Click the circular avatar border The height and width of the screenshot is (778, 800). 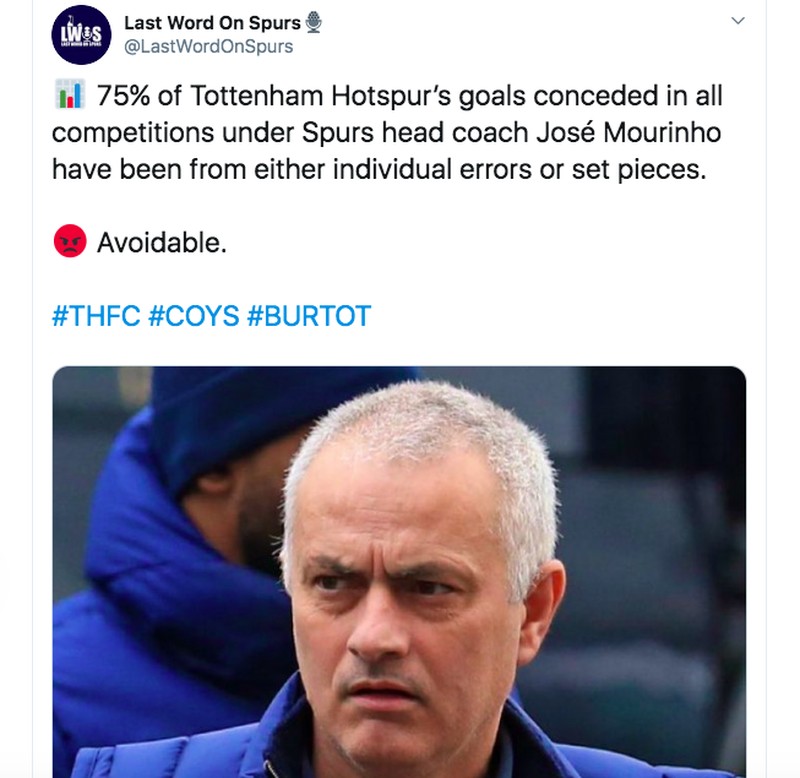coord(84,6)
